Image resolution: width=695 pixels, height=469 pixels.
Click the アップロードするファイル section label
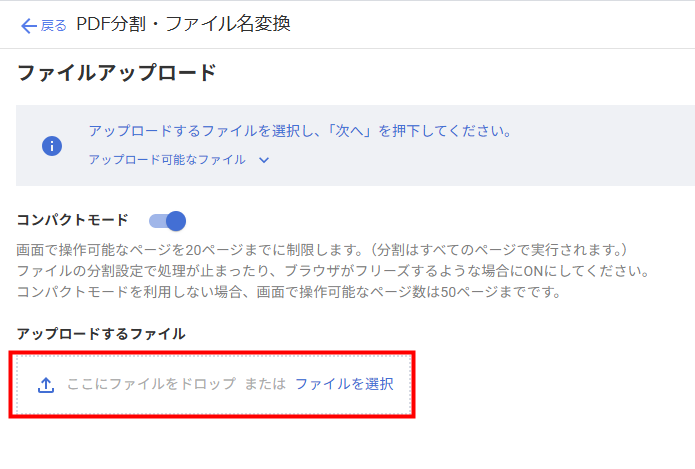click(101, 334)
